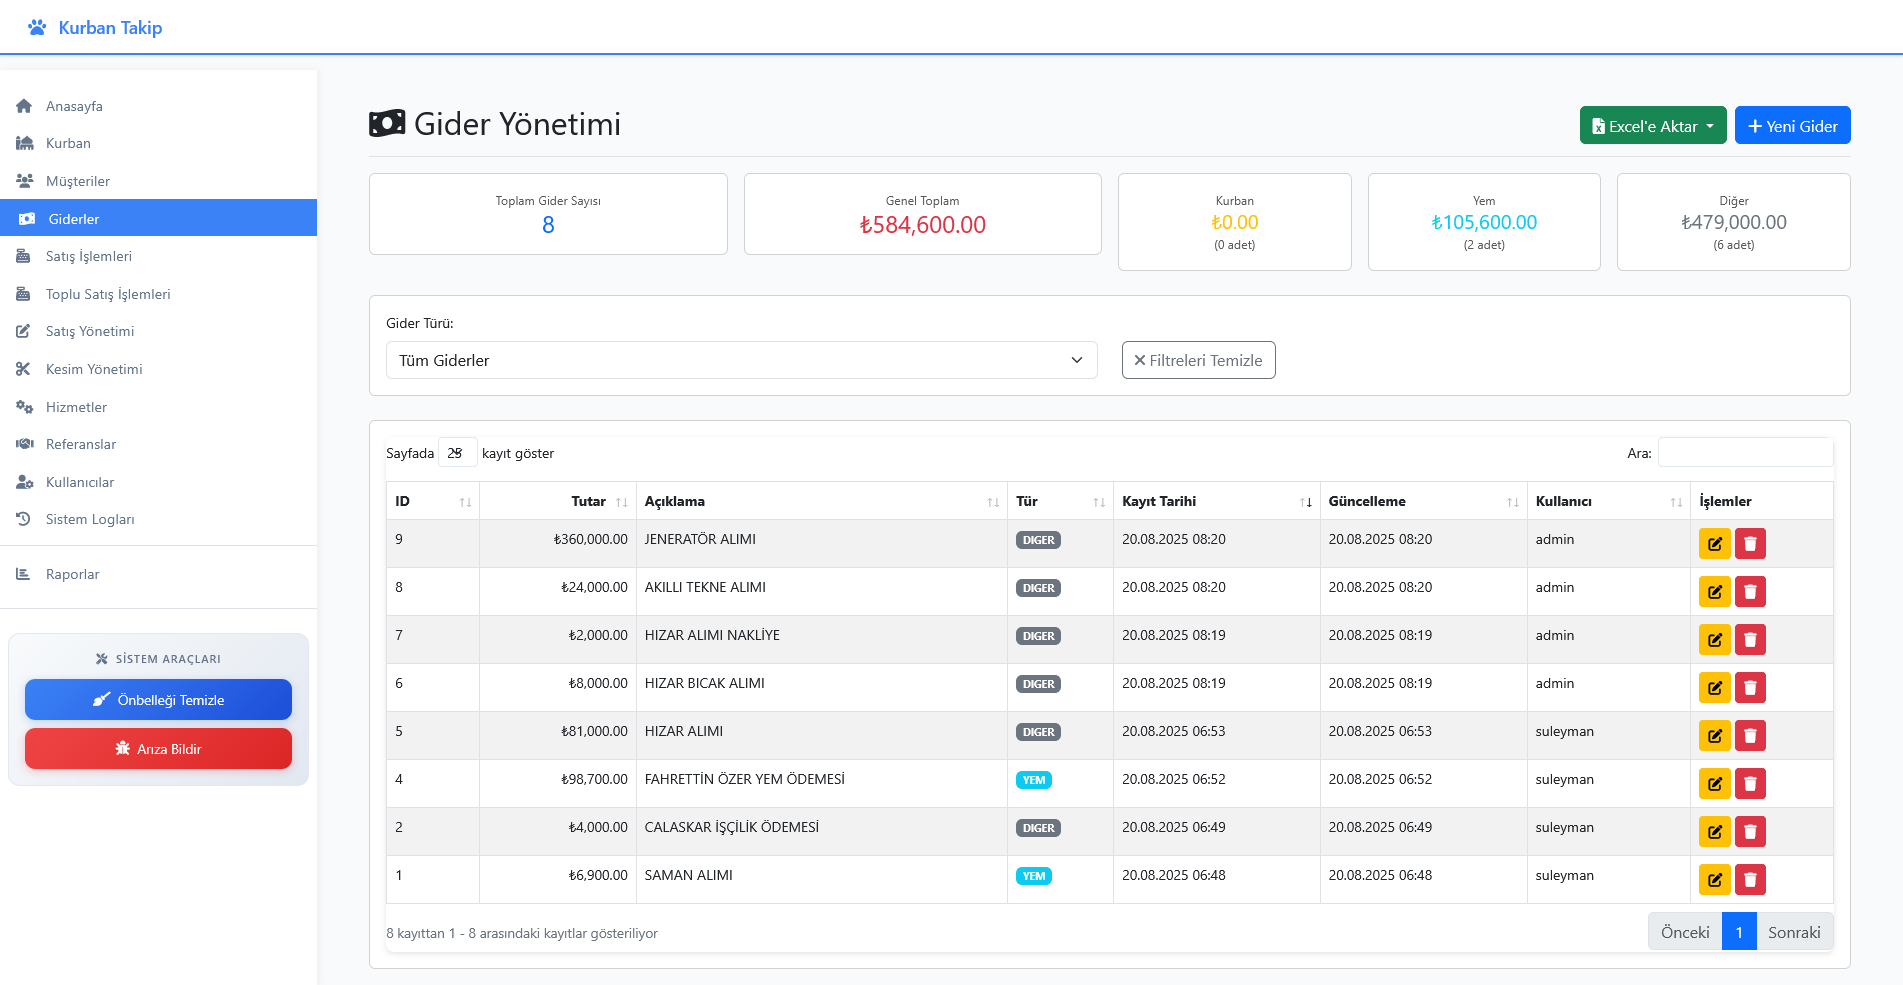Click the edit icon for JENERATÖR ALIMI row
1903x985 pixels.
[1714, 544]
